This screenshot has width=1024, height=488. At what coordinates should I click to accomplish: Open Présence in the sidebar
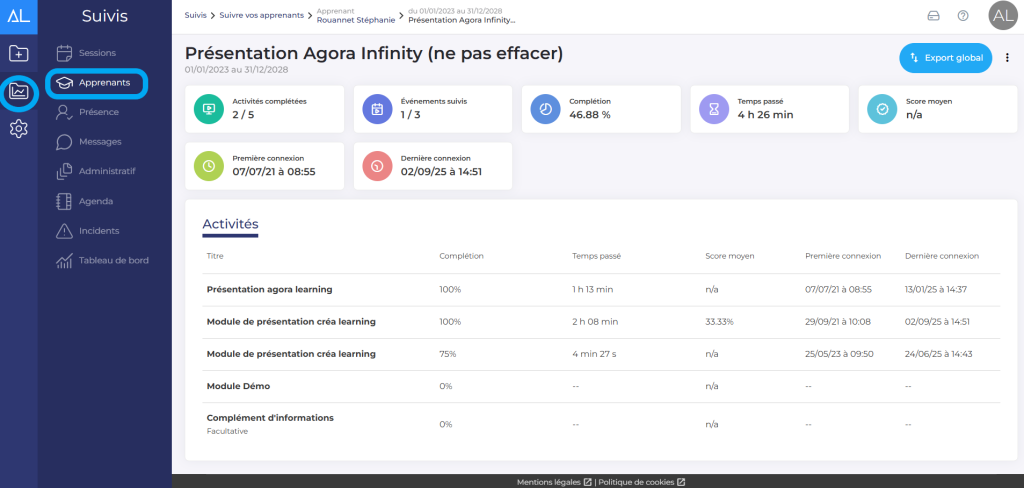tap(98, 112)
